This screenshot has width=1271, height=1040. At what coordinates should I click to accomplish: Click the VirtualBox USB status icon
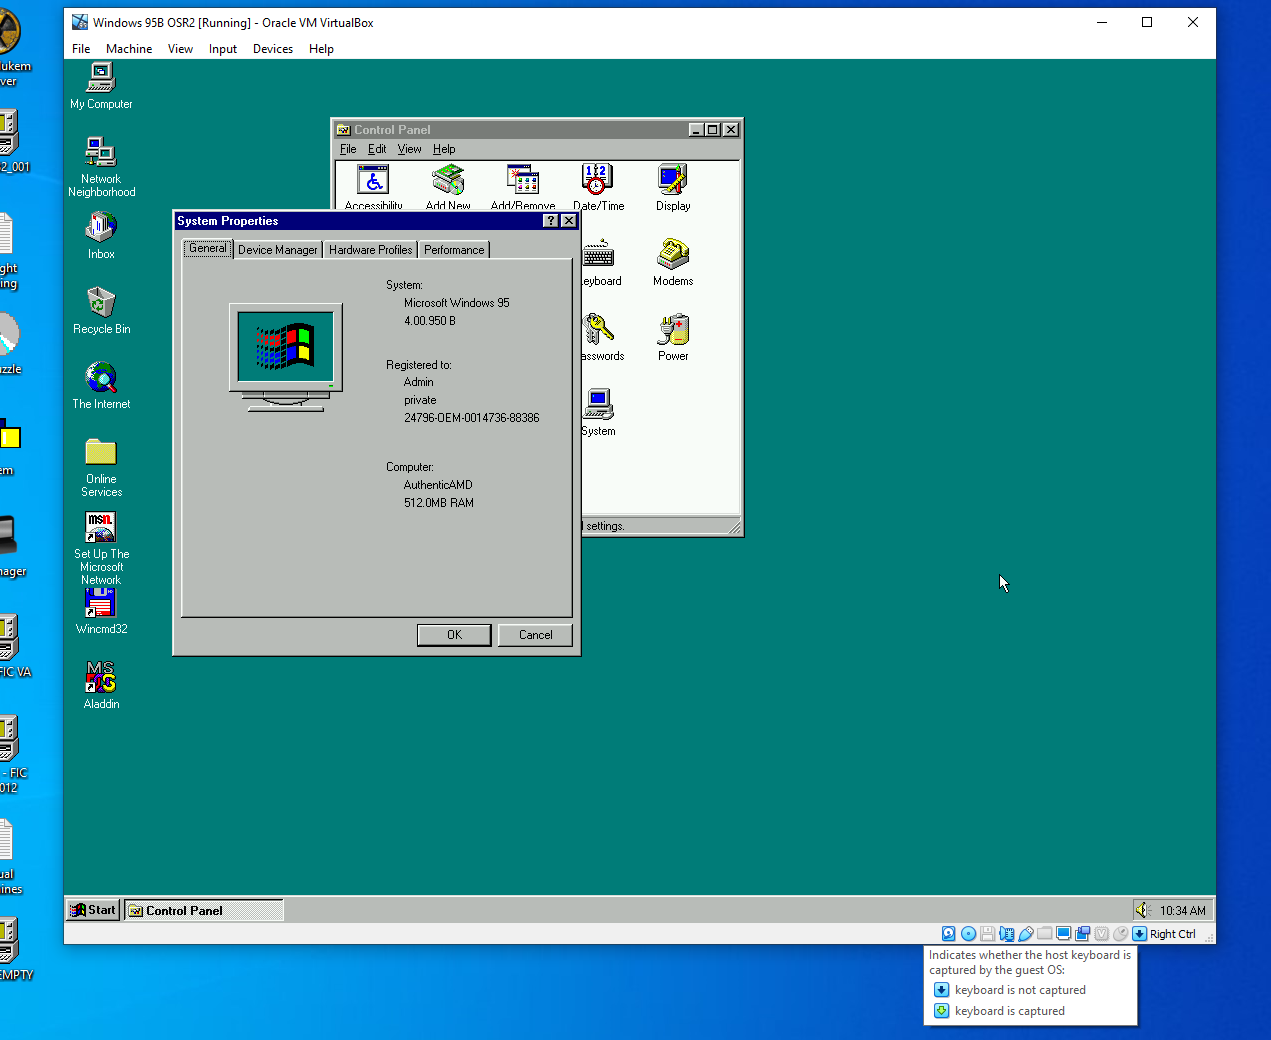1026,933
